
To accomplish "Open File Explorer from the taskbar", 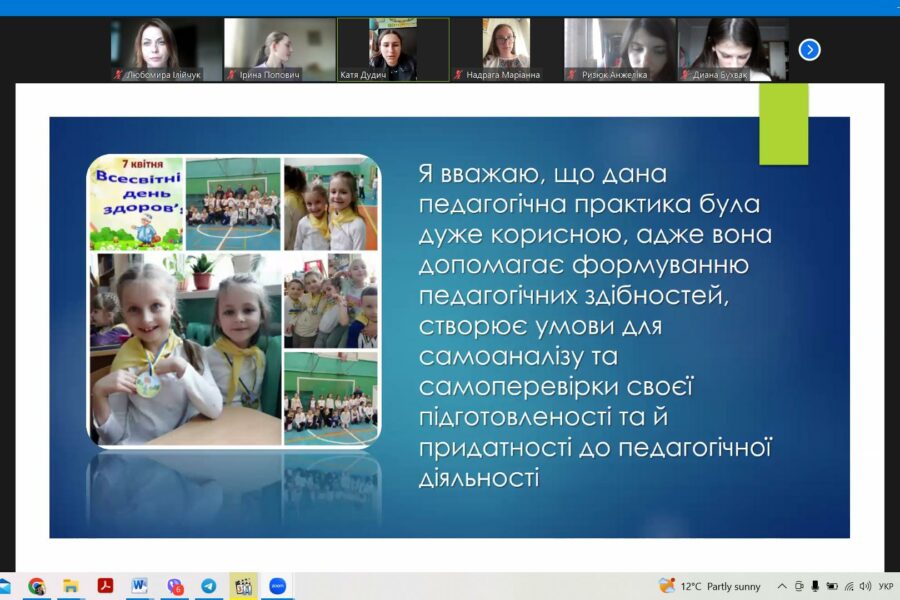I will (71, 586).
